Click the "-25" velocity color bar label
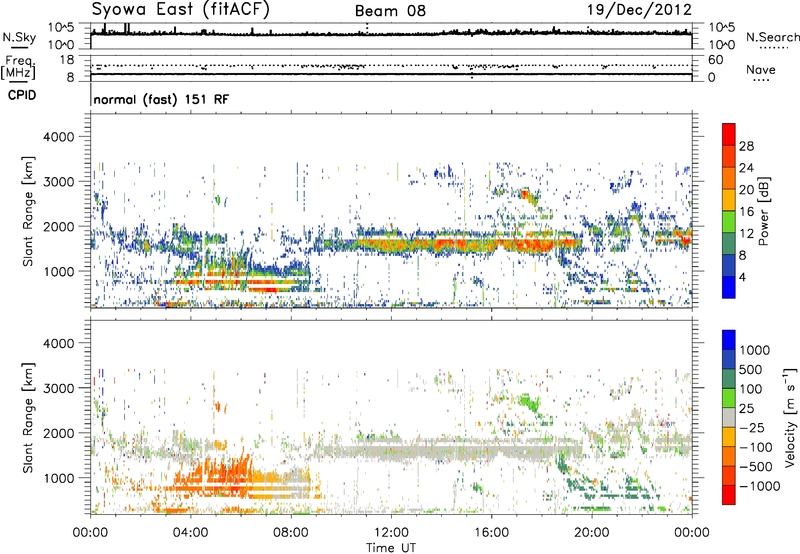The image size is (800, 554). (751, 428)
